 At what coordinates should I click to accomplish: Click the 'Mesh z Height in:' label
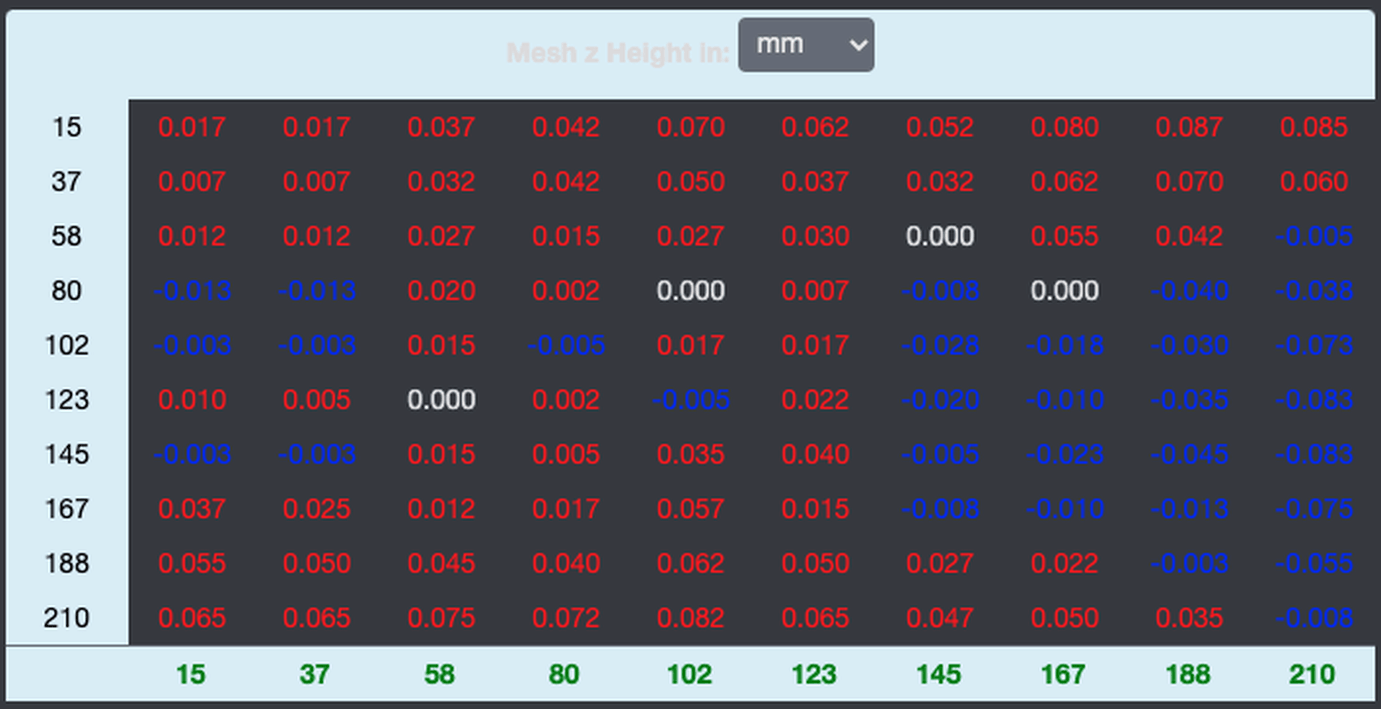click(x=618, y=52)
